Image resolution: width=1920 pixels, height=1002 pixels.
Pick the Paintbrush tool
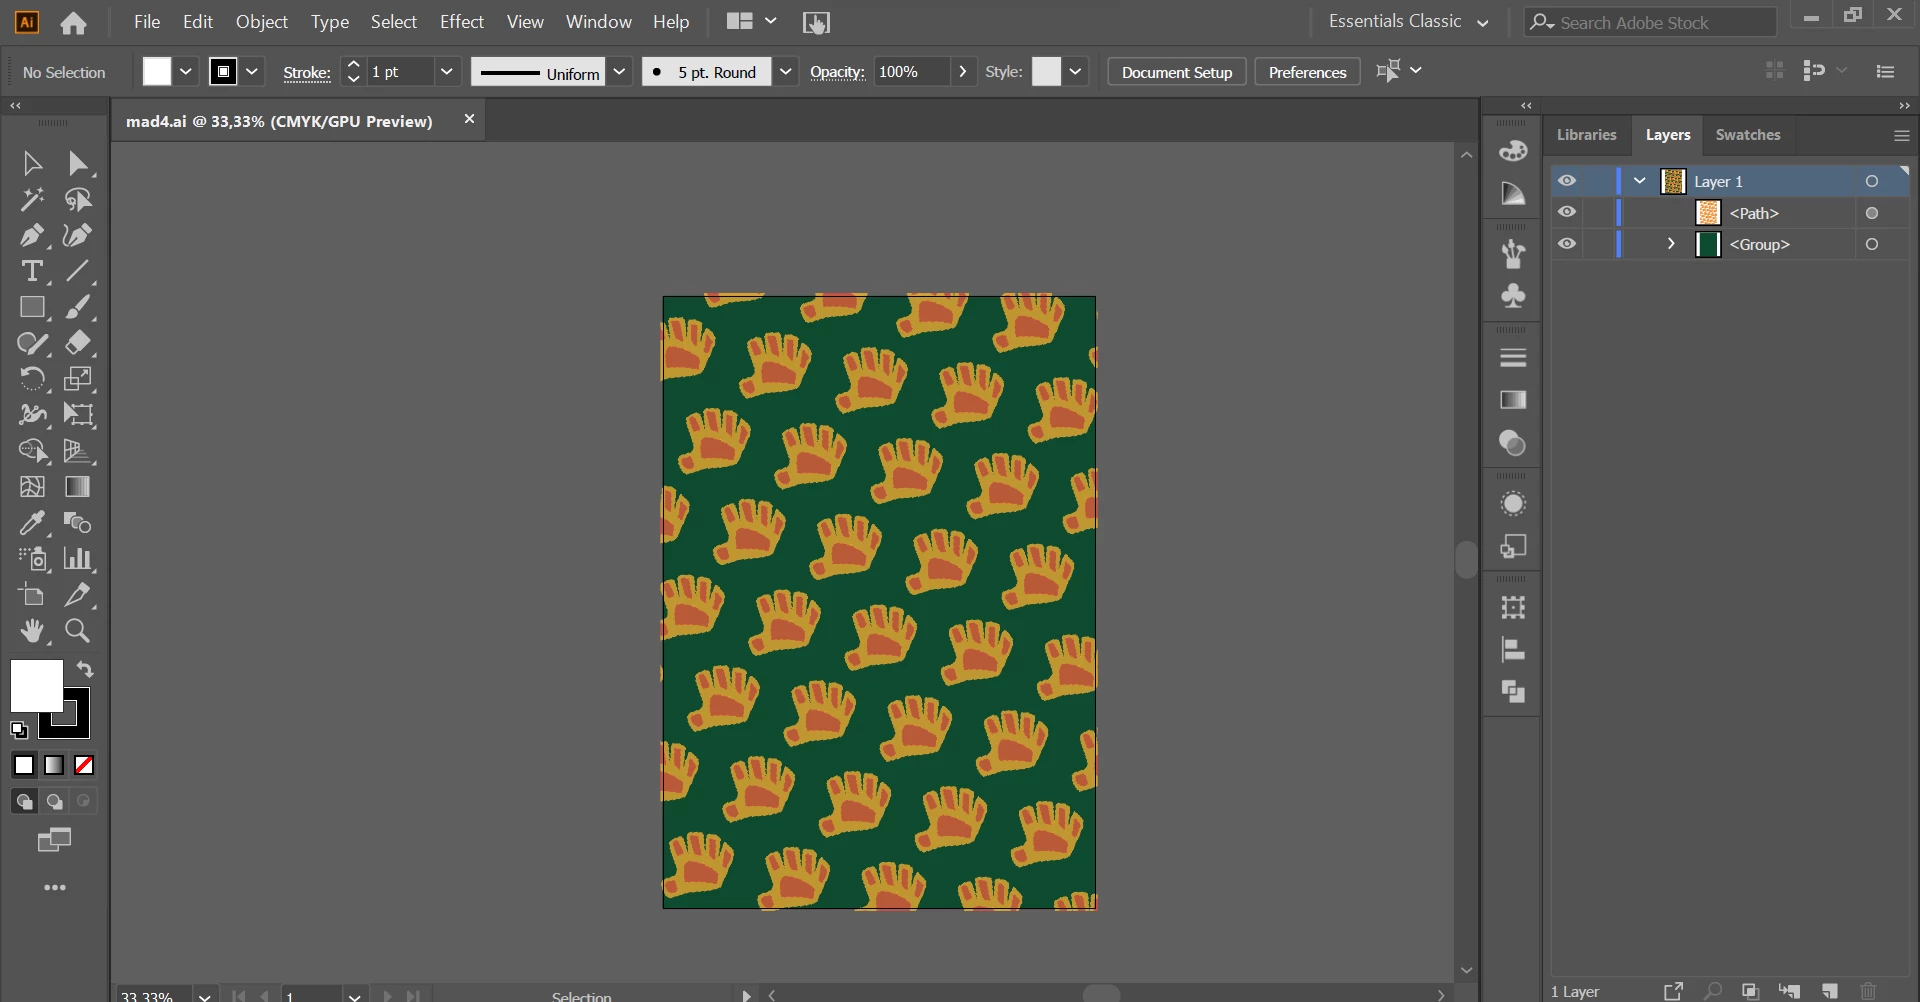tap(78, 307)
